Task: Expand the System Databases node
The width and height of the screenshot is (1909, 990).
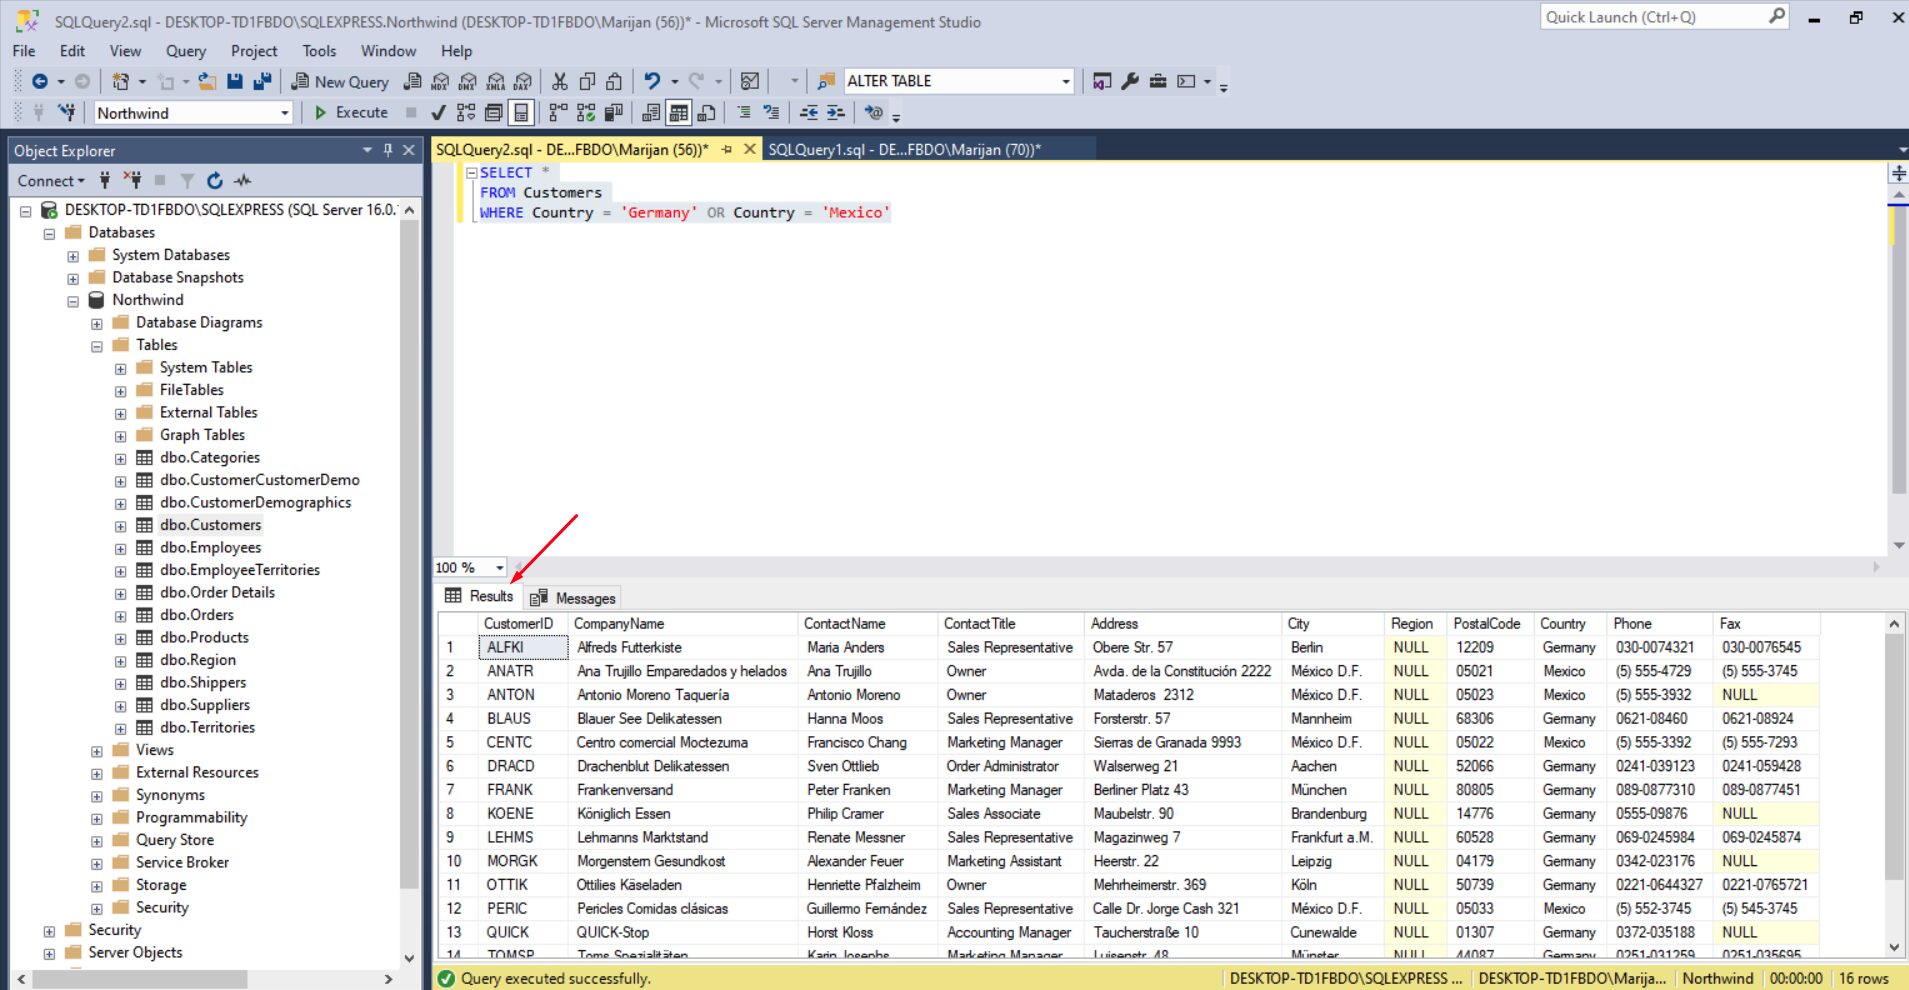Action: pos(73,256)
